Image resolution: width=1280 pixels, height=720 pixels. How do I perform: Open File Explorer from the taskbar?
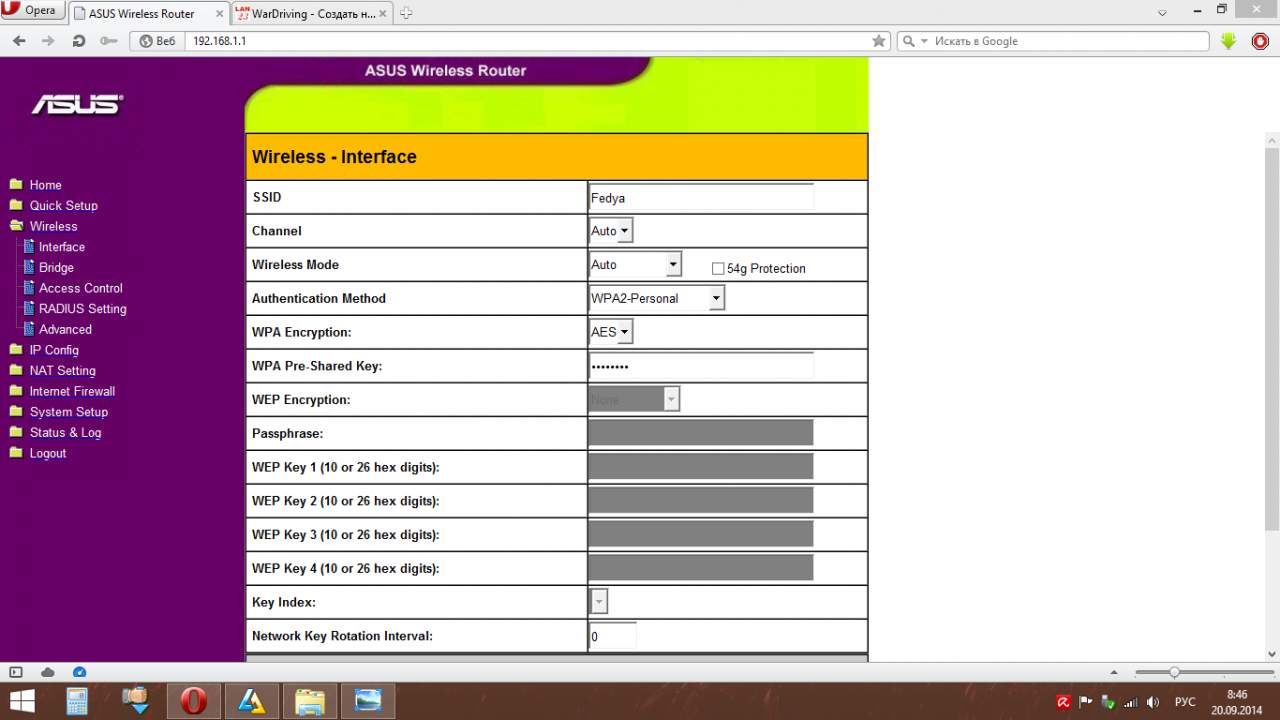point(310,700)
